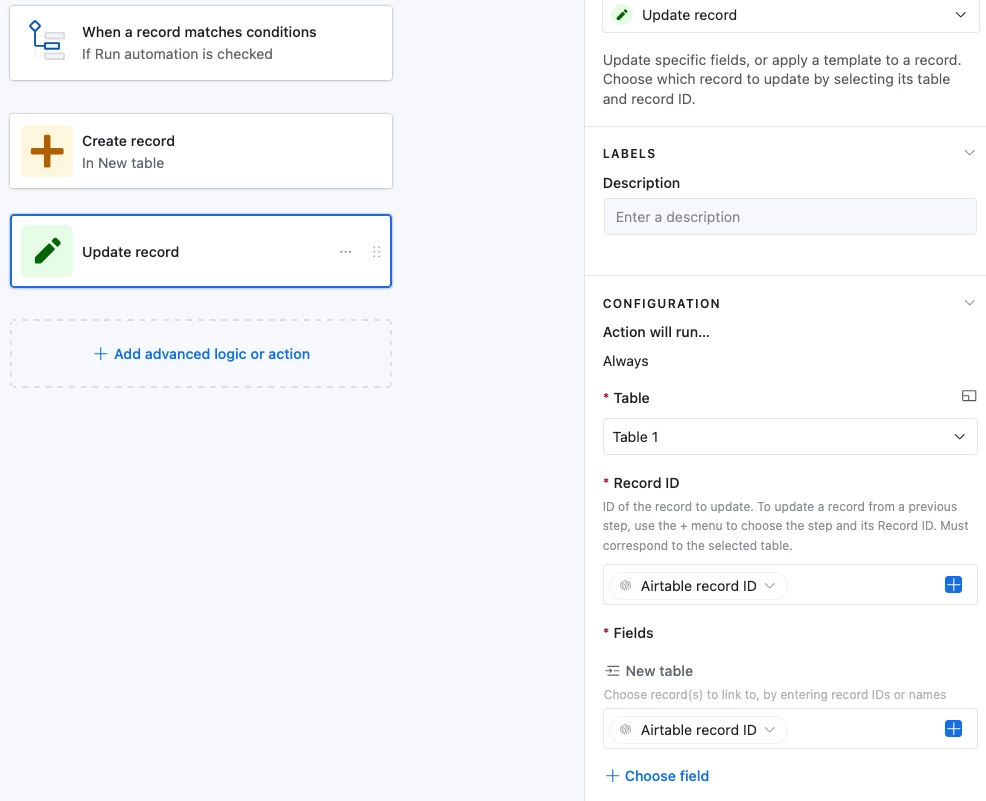
Task: Expand Airtable record ID token under New table
Action: (x=769, y=730)
